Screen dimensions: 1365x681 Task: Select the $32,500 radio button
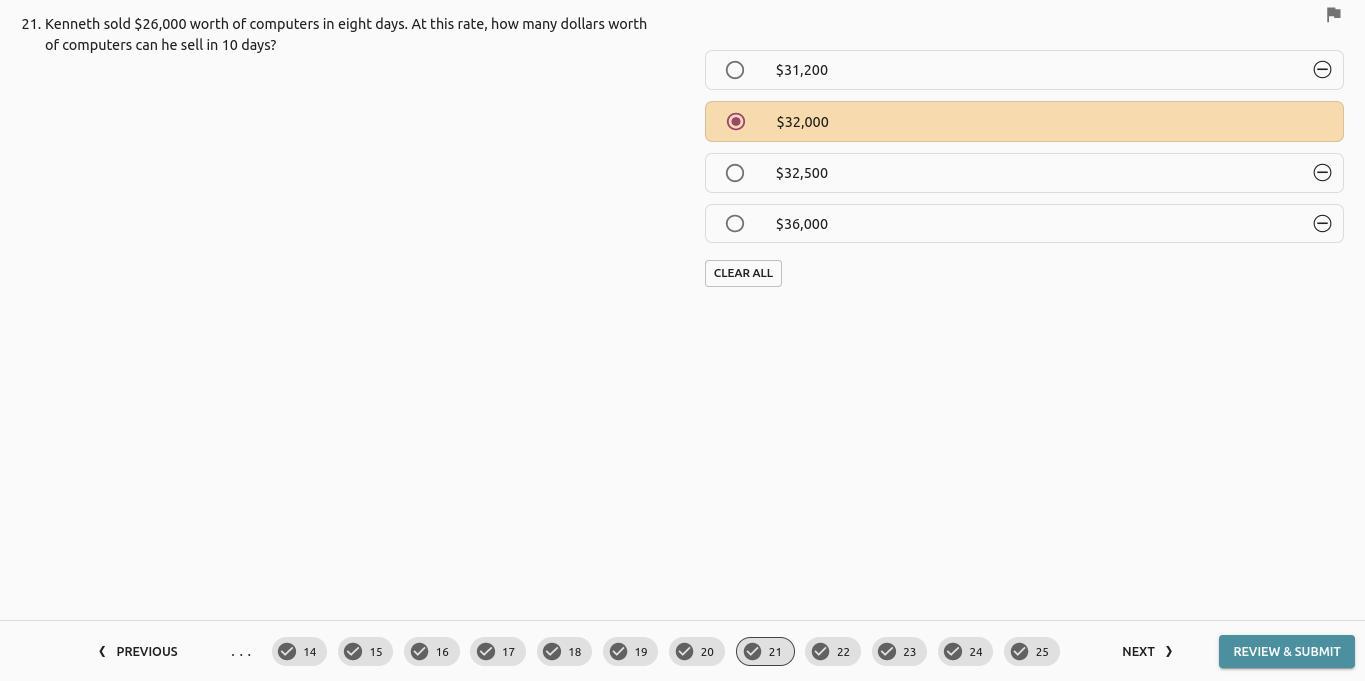tap(735, 173)
